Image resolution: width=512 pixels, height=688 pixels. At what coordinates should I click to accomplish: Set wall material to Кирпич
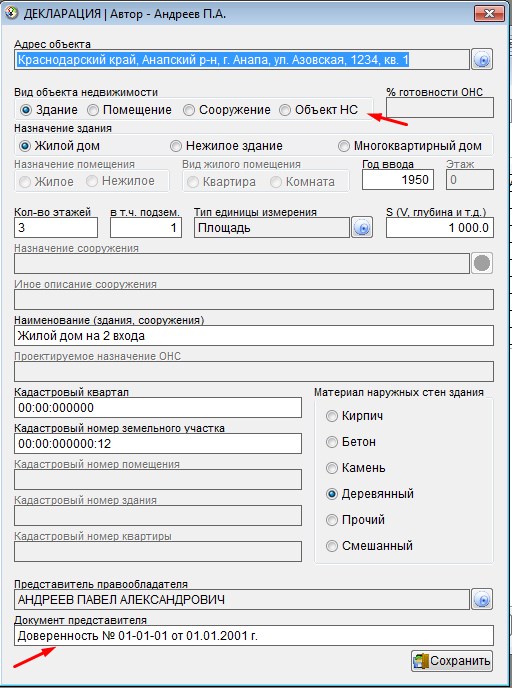pyautogui.click(x=354, y=416)
